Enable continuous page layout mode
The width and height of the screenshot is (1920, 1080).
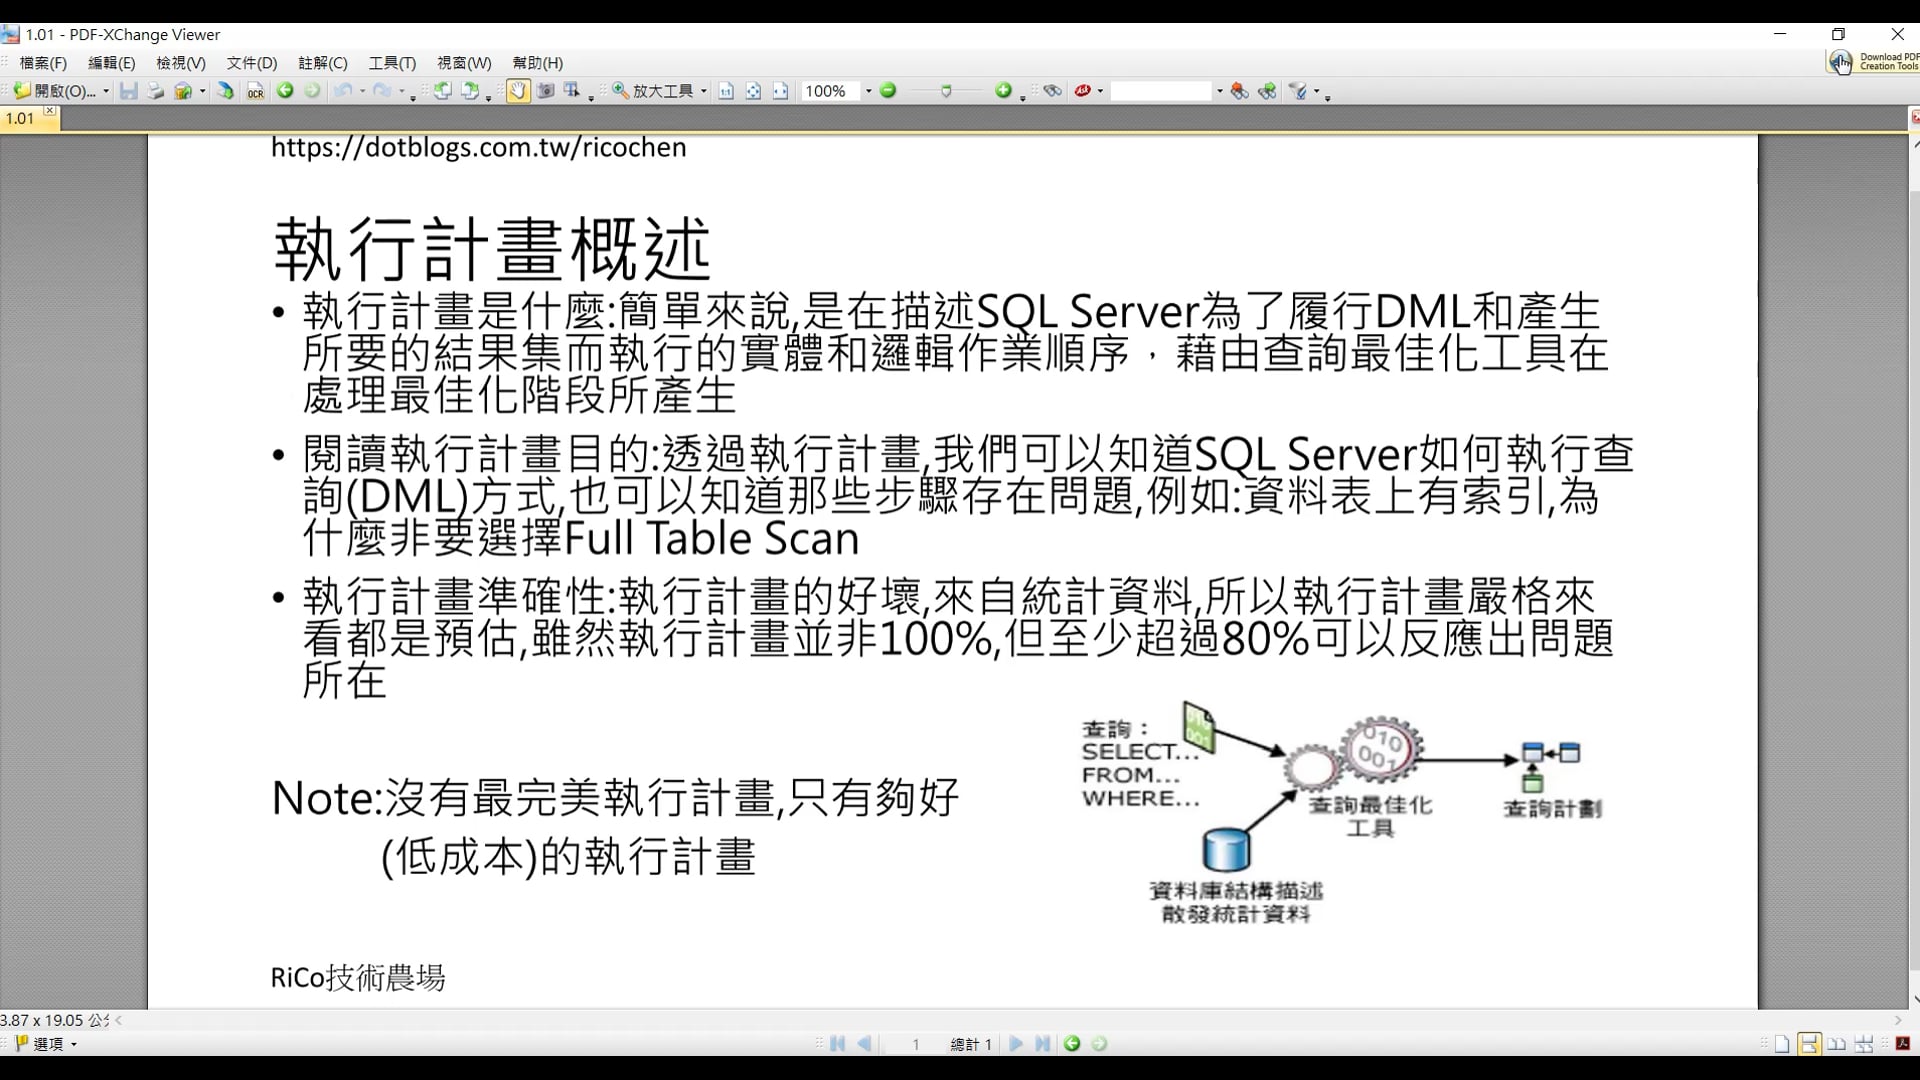(x=1809, y=1044)
